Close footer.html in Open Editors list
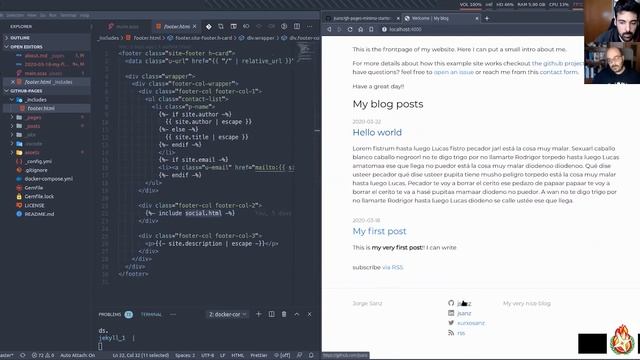 click(x=13, y=82)
